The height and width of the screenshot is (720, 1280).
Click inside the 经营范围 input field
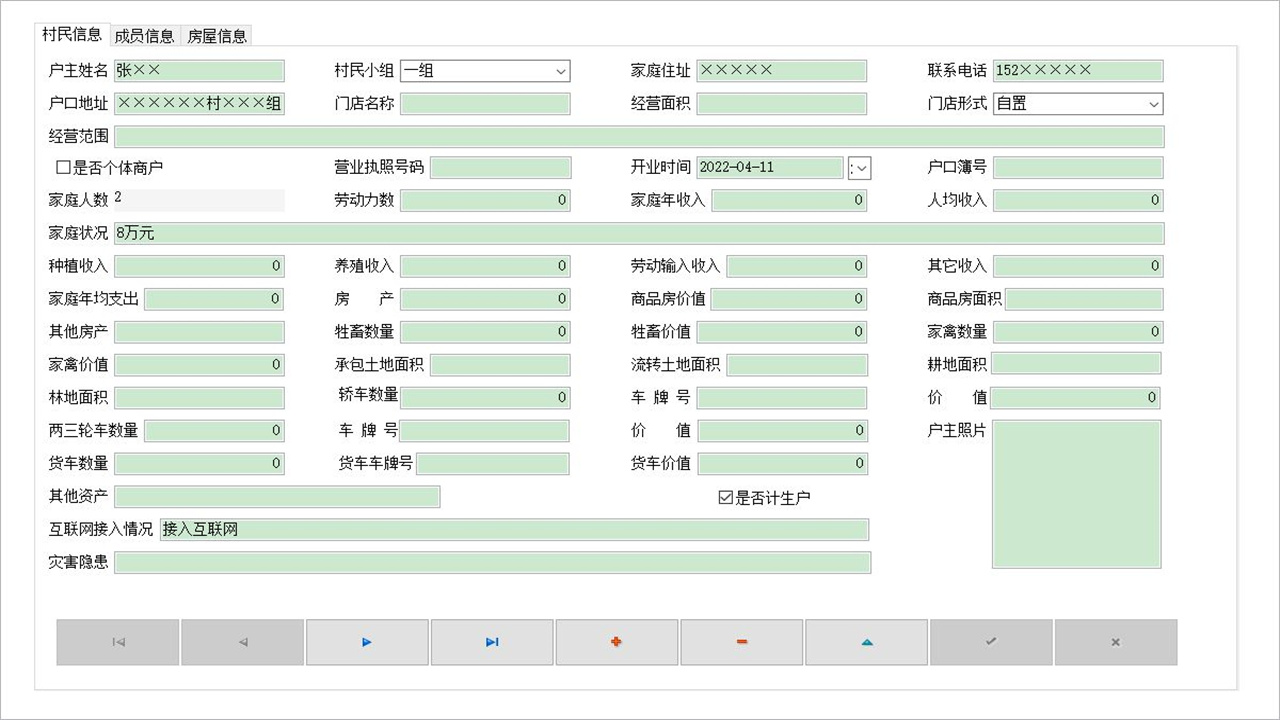[x=640, y=136]
